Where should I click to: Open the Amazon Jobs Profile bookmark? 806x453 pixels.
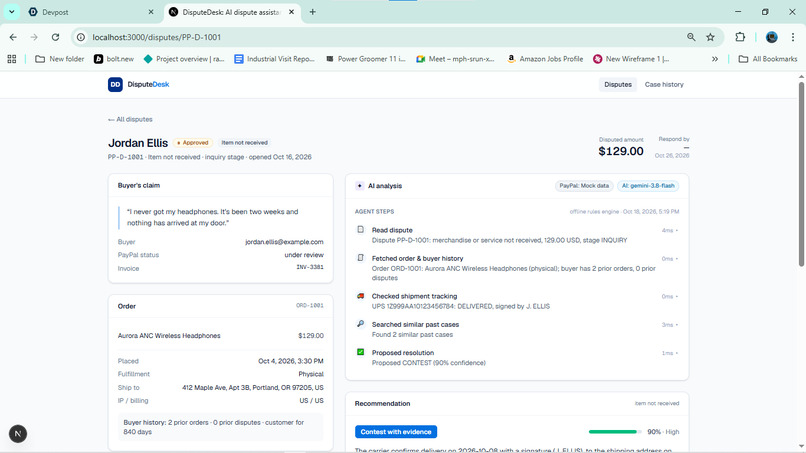(x=545, y=59)
